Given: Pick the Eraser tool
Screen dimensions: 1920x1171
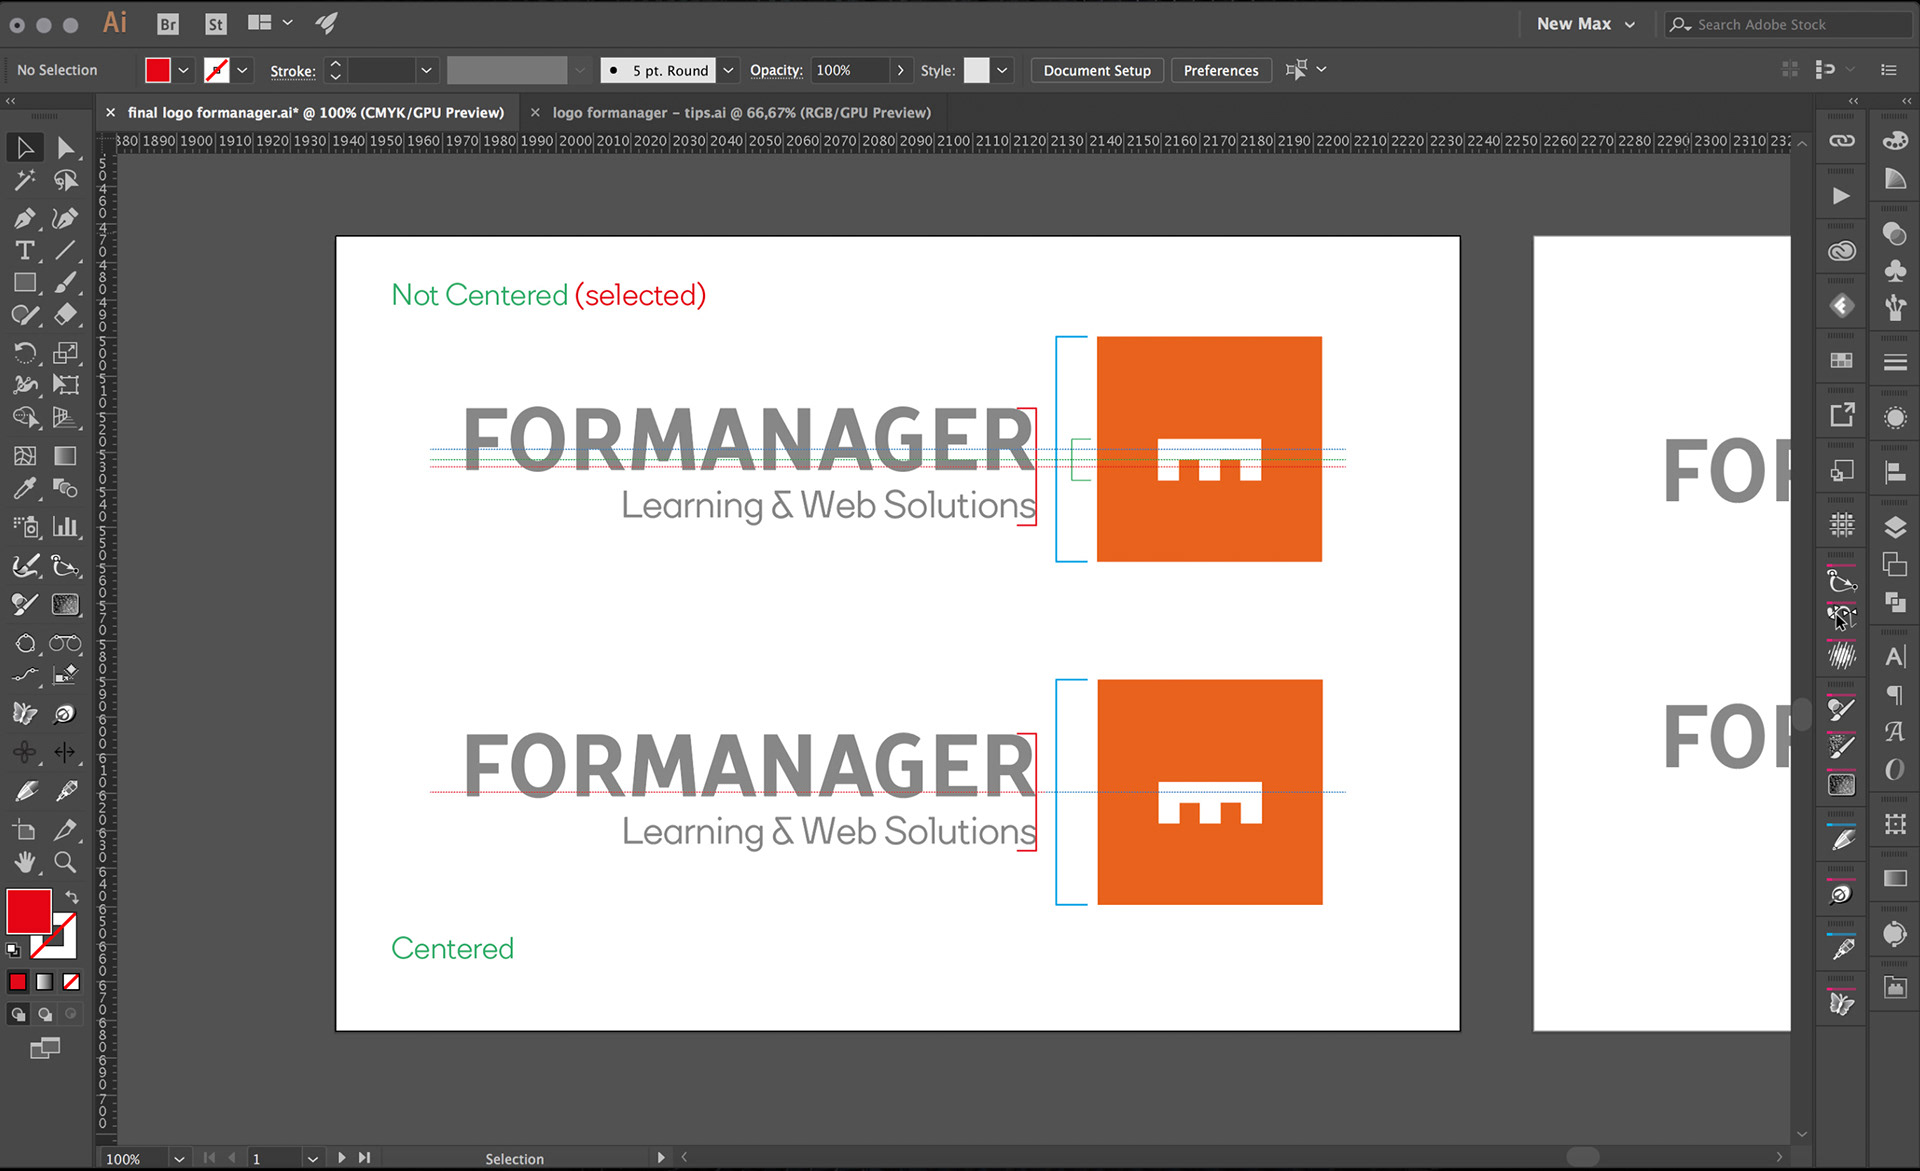Looking at the screenshot, I should point(65,315).
